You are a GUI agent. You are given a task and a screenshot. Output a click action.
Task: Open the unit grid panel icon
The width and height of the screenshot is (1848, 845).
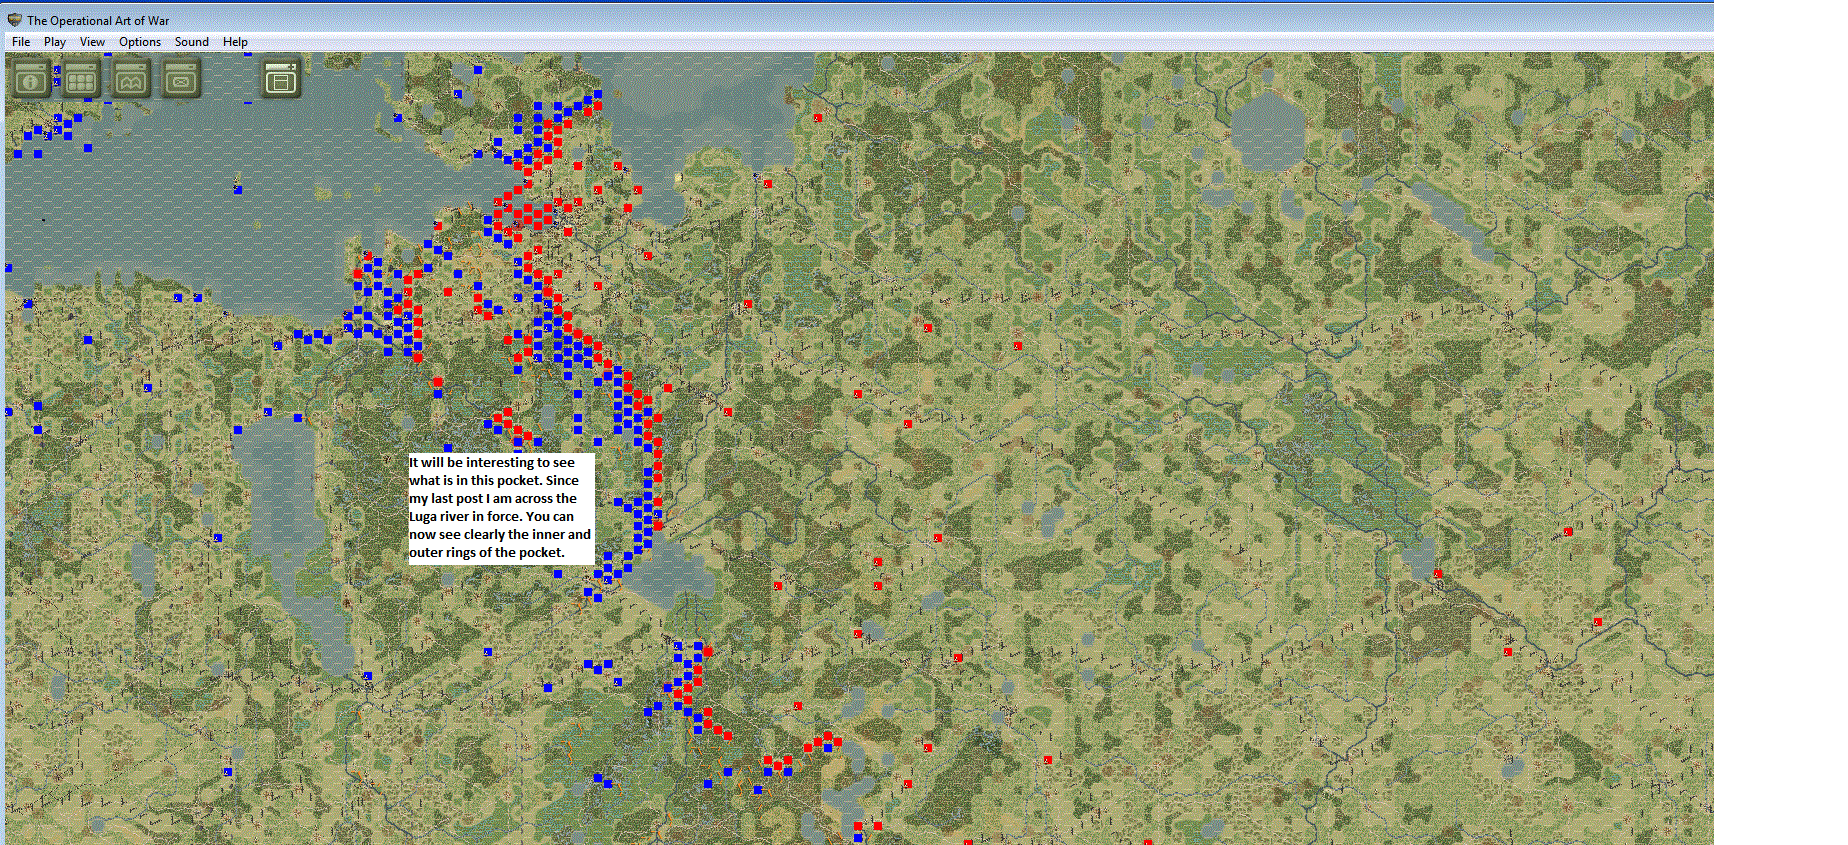(81, 78)
